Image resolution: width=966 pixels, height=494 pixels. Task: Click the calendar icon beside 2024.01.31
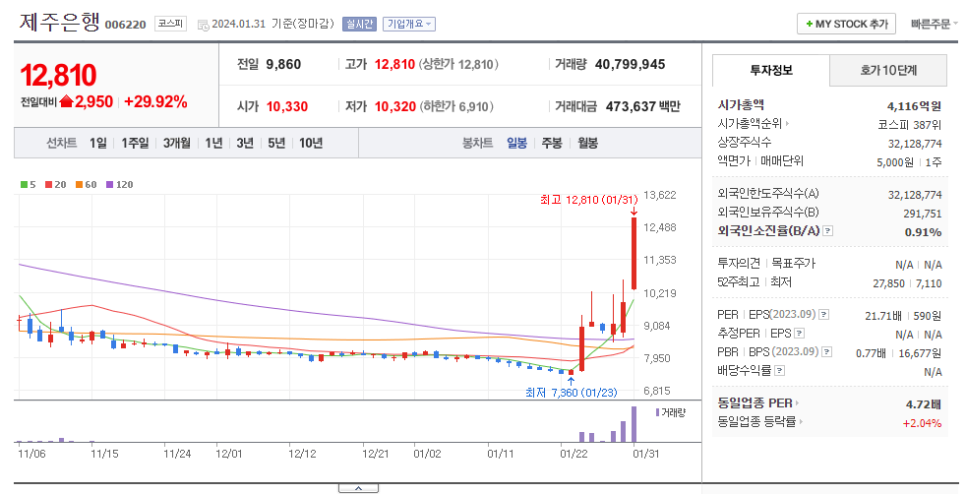coord(203,25)
